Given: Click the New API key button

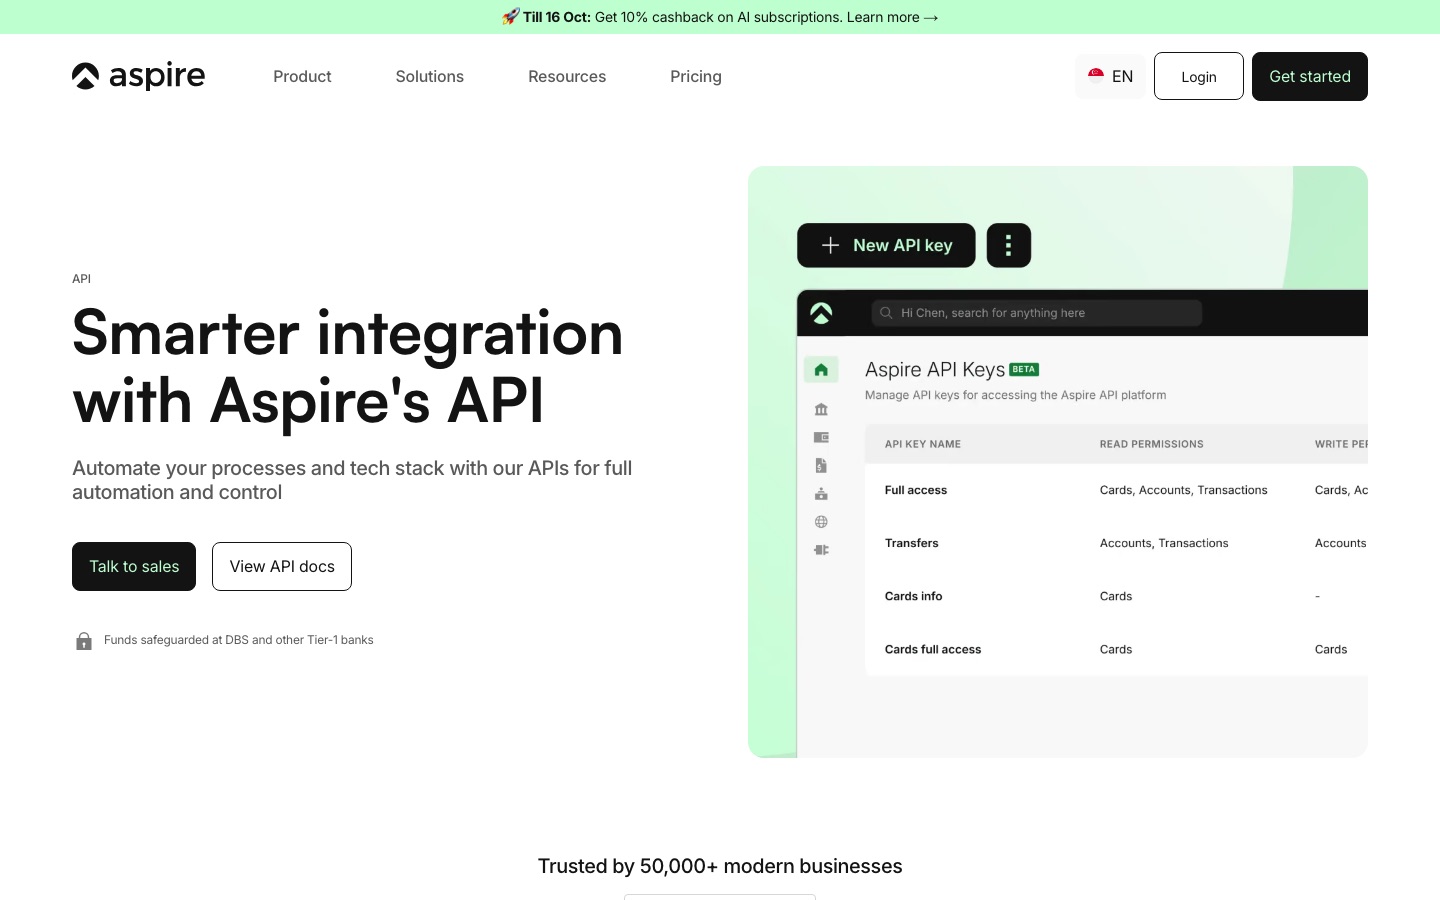Looking at the screenshot, I should pos(886,245).
